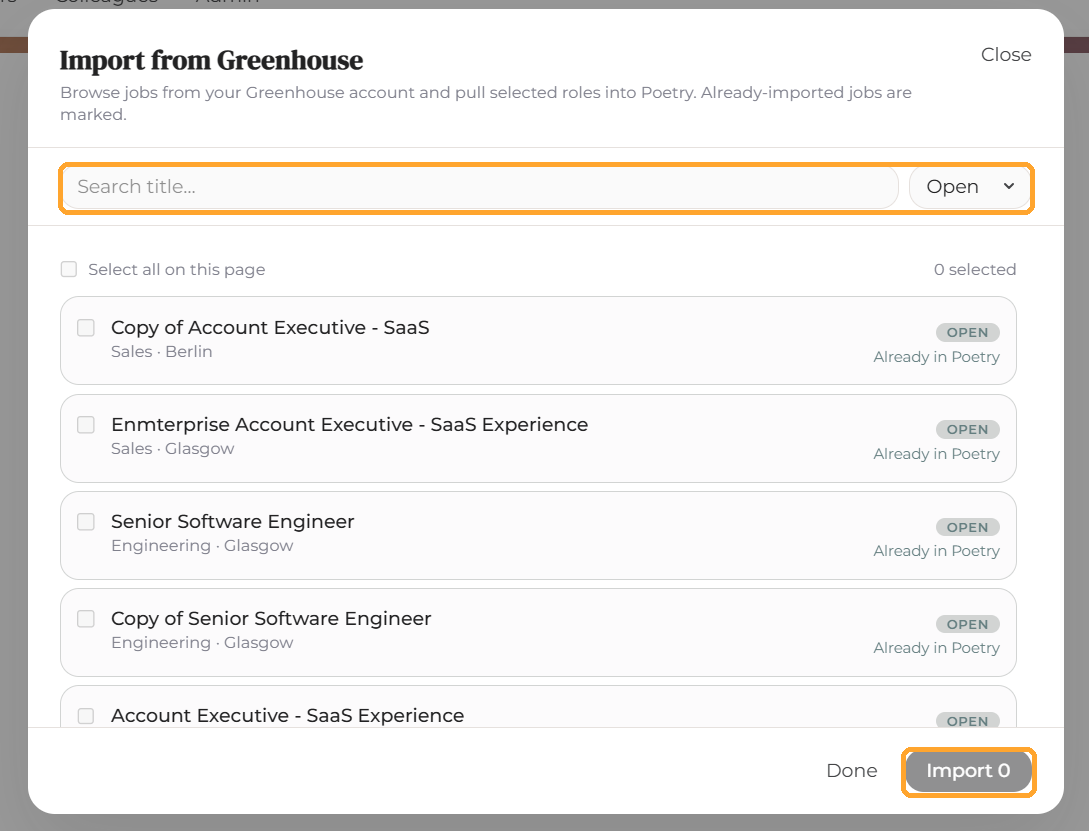
Task: Select the Account Executive - SaaS Experience title
Action: 288,716
